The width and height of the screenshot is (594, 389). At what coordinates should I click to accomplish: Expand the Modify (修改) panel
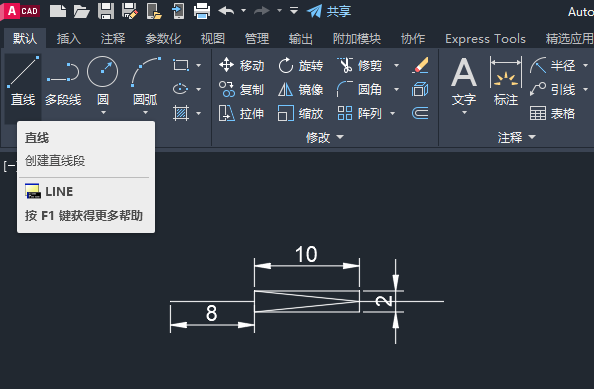(x=325, y=137)
